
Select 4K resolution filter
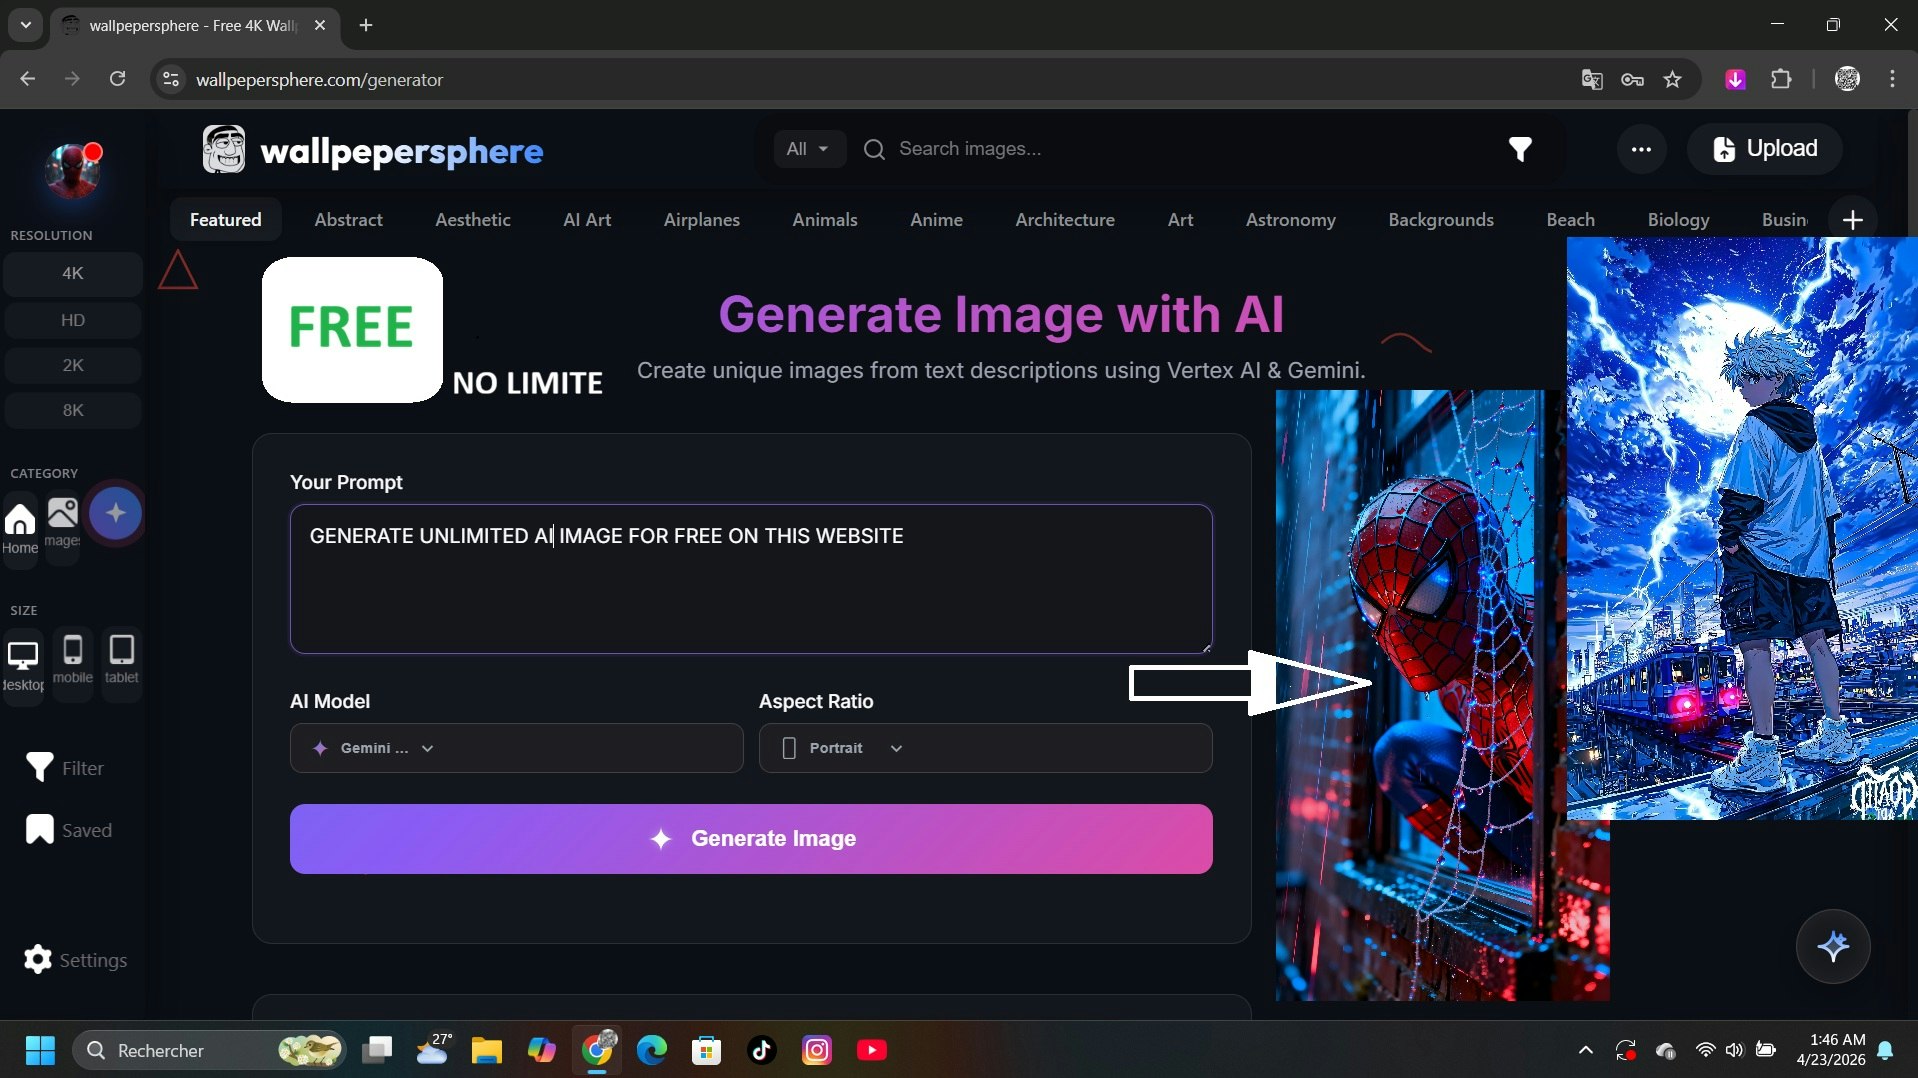coord(73,273)
